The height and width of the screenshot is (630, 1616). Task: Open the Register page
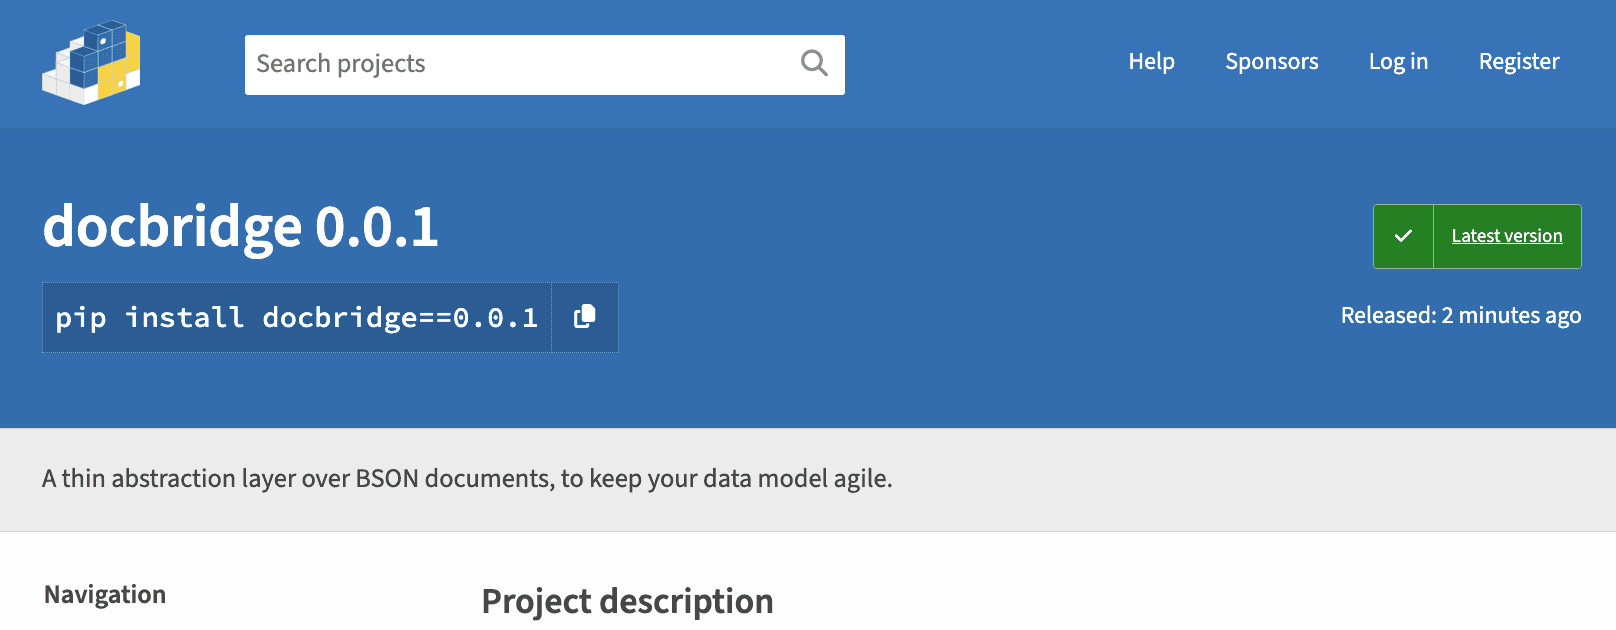pyautogui.click(x=1519, y=62)
